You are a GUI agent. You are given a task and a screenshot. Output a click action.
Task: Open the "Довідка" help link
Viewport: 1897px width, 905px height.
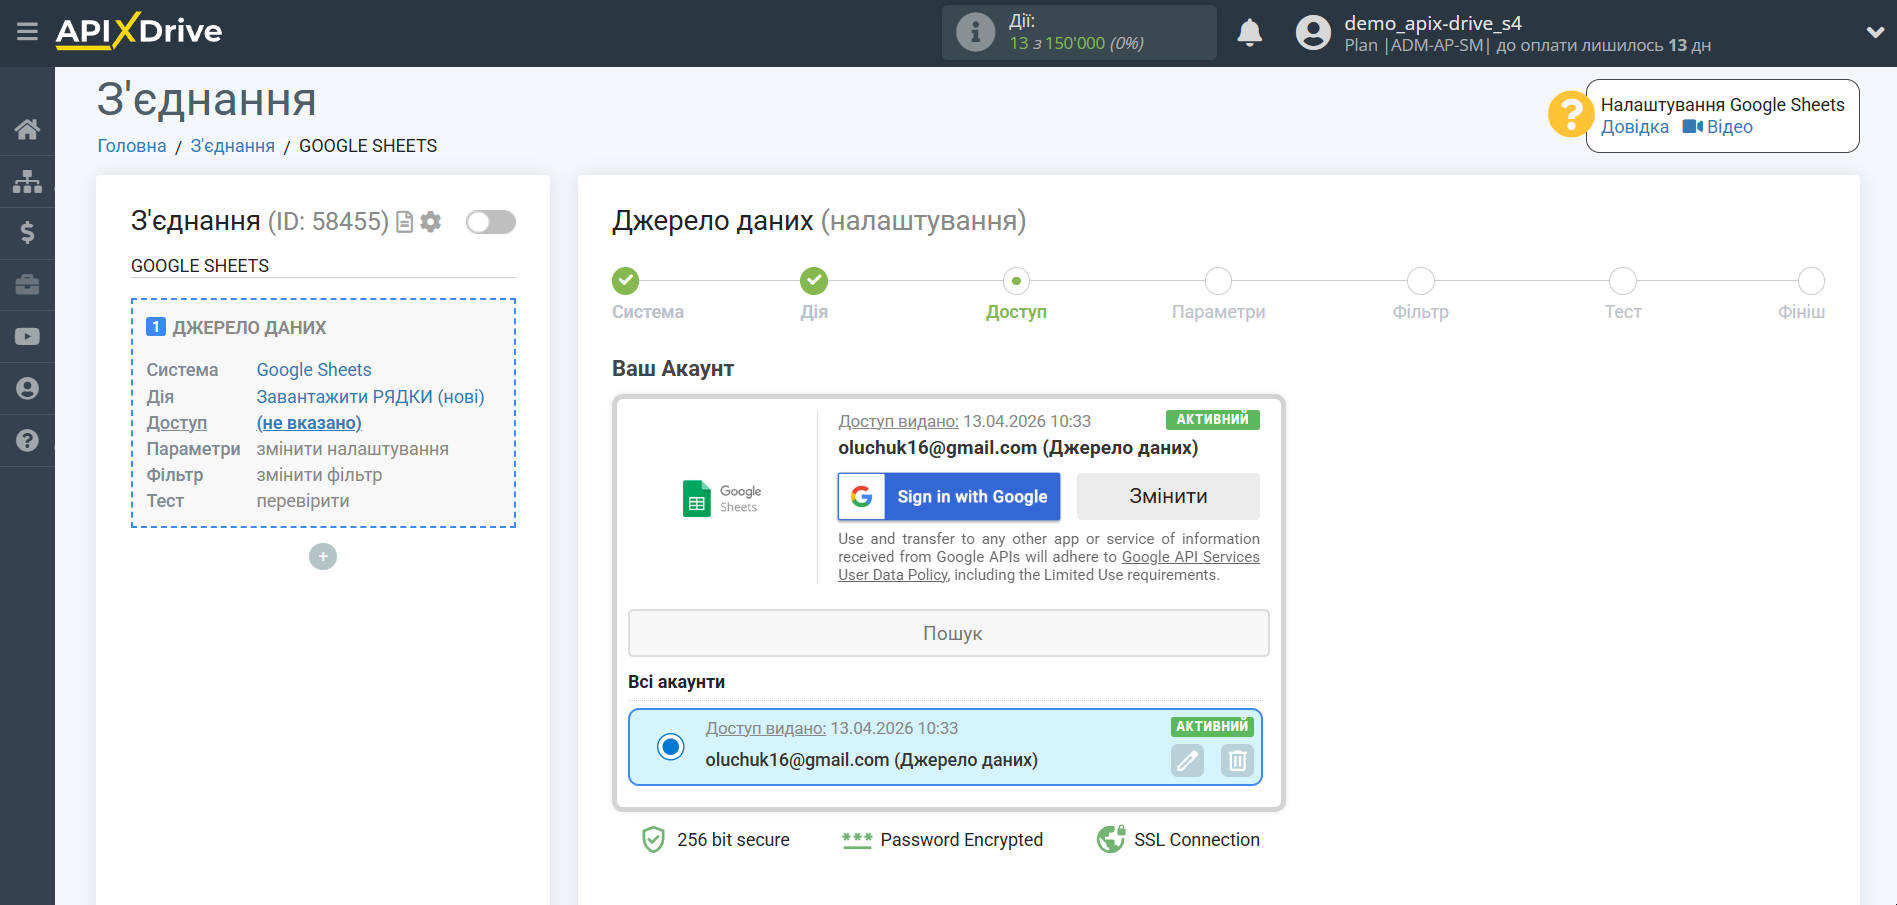[1634, 127]
